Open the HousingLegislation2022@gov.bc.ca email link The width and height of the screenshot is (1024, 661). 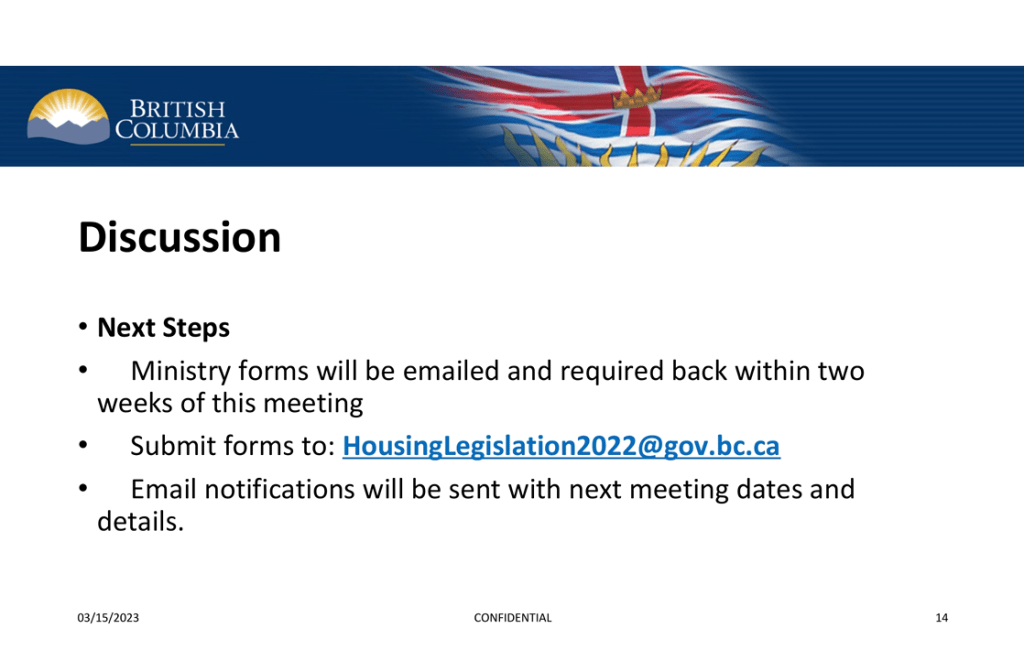click(561, 447)
